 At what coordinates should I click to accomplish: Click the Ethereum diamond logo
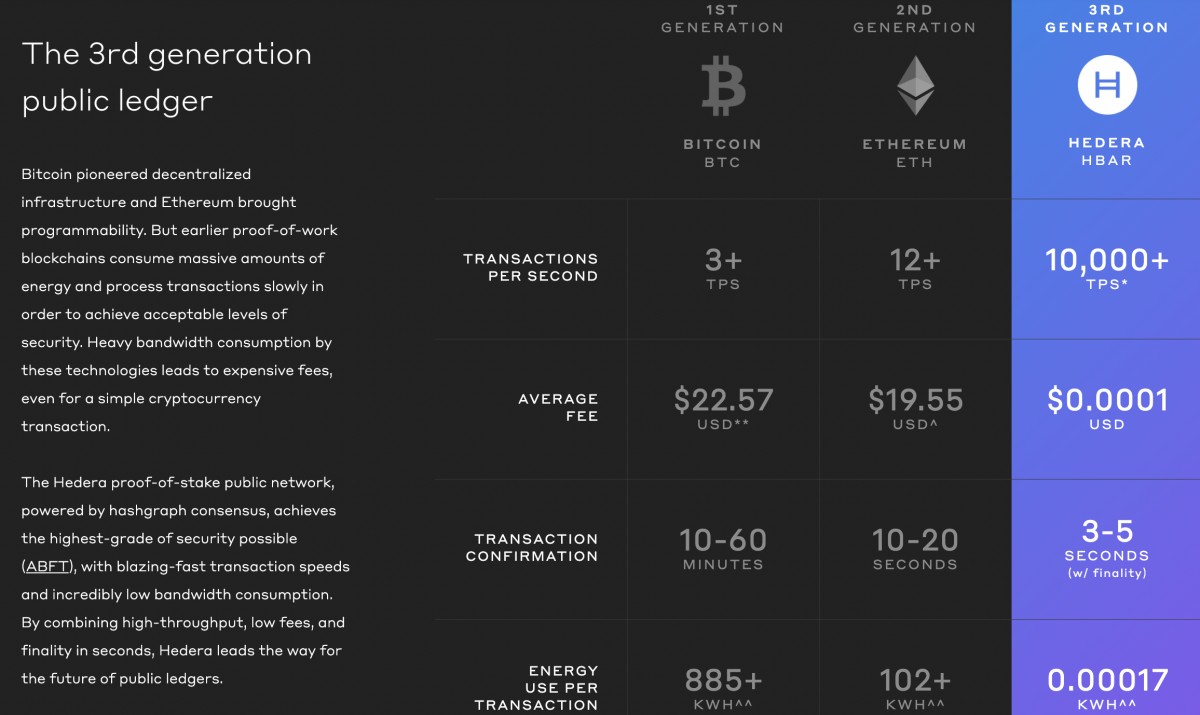click(914, 86)
